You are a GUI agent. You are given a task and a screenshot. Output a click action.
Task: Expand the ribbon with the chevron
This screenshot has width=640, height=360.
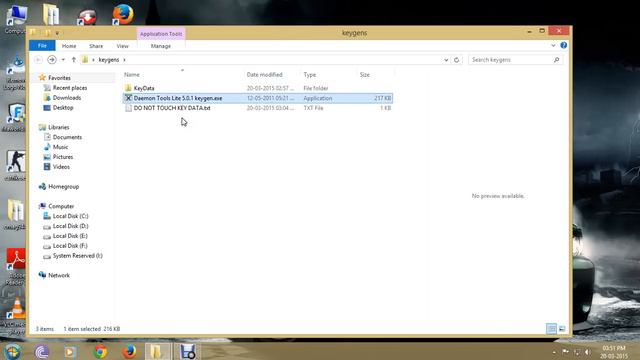point(553,45)
